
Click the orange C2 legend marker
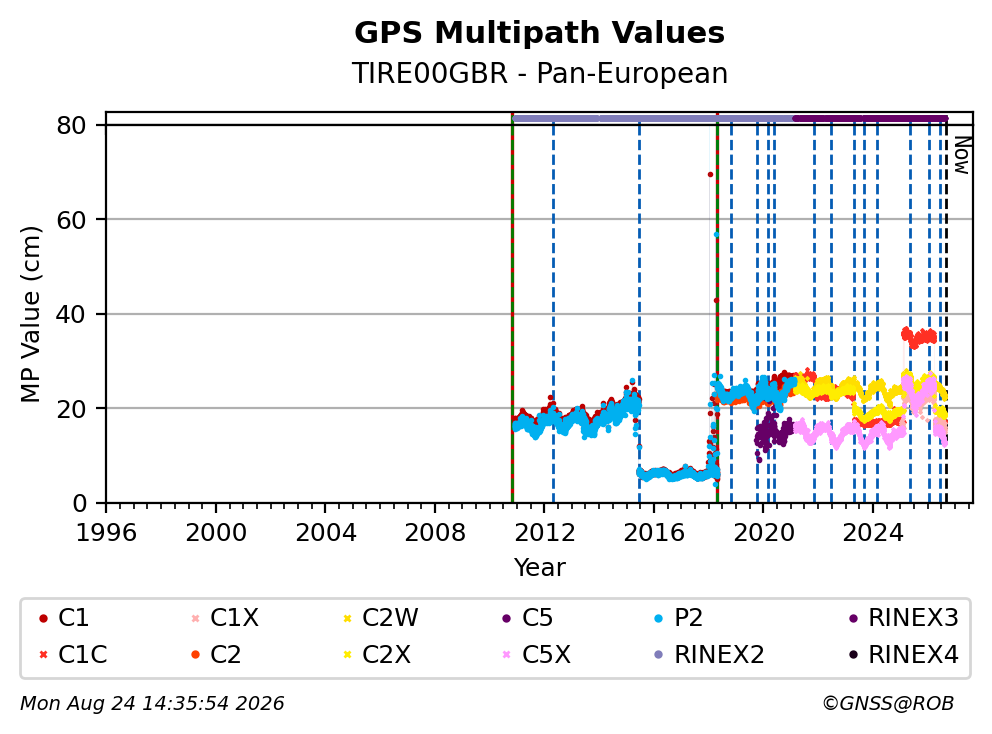tap(195, 655)
